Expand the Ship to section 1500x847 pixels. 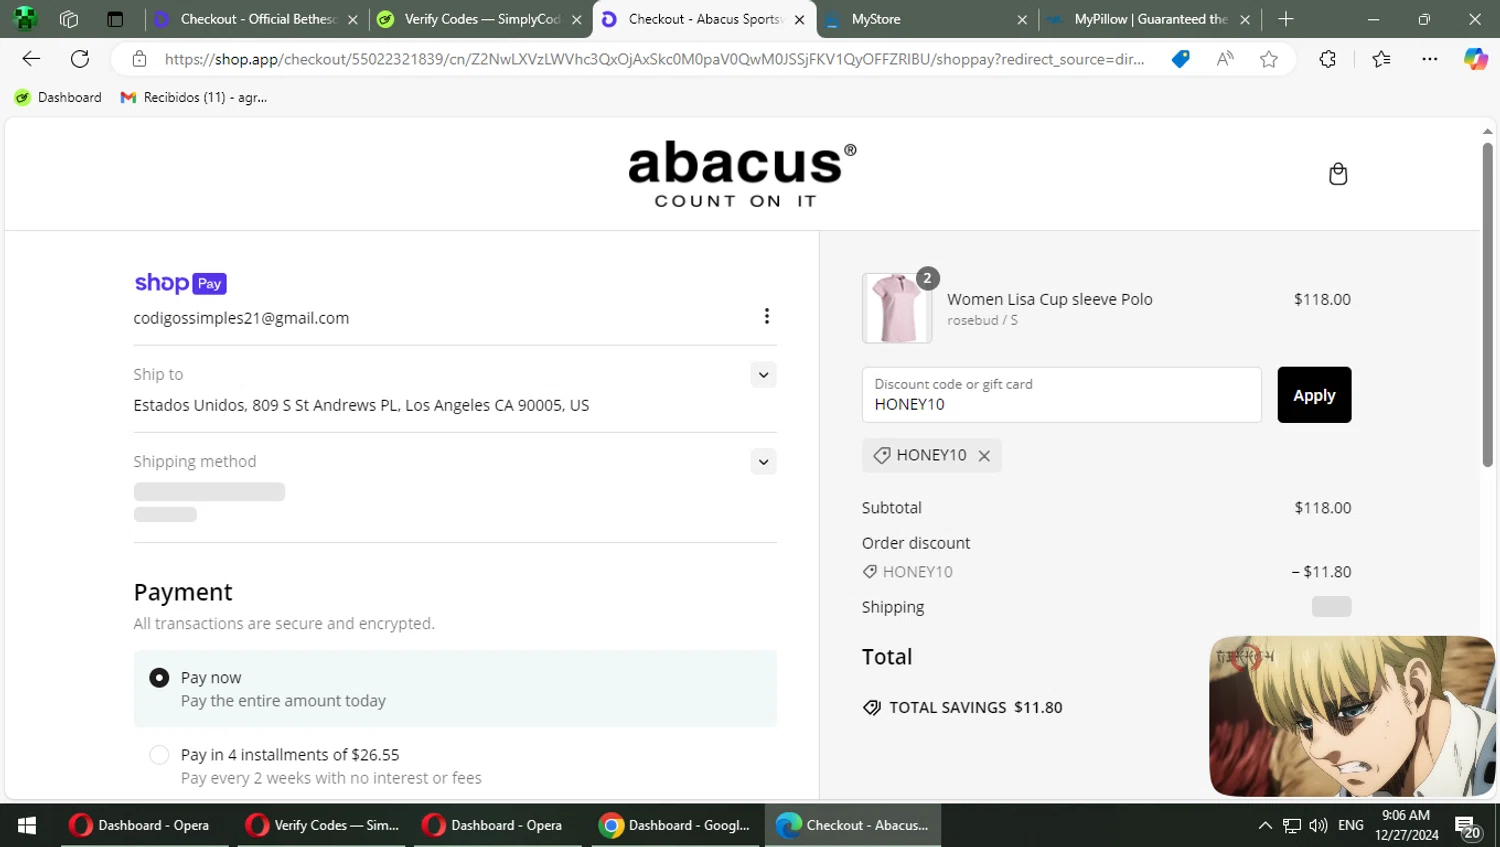[x=763, y=375]
